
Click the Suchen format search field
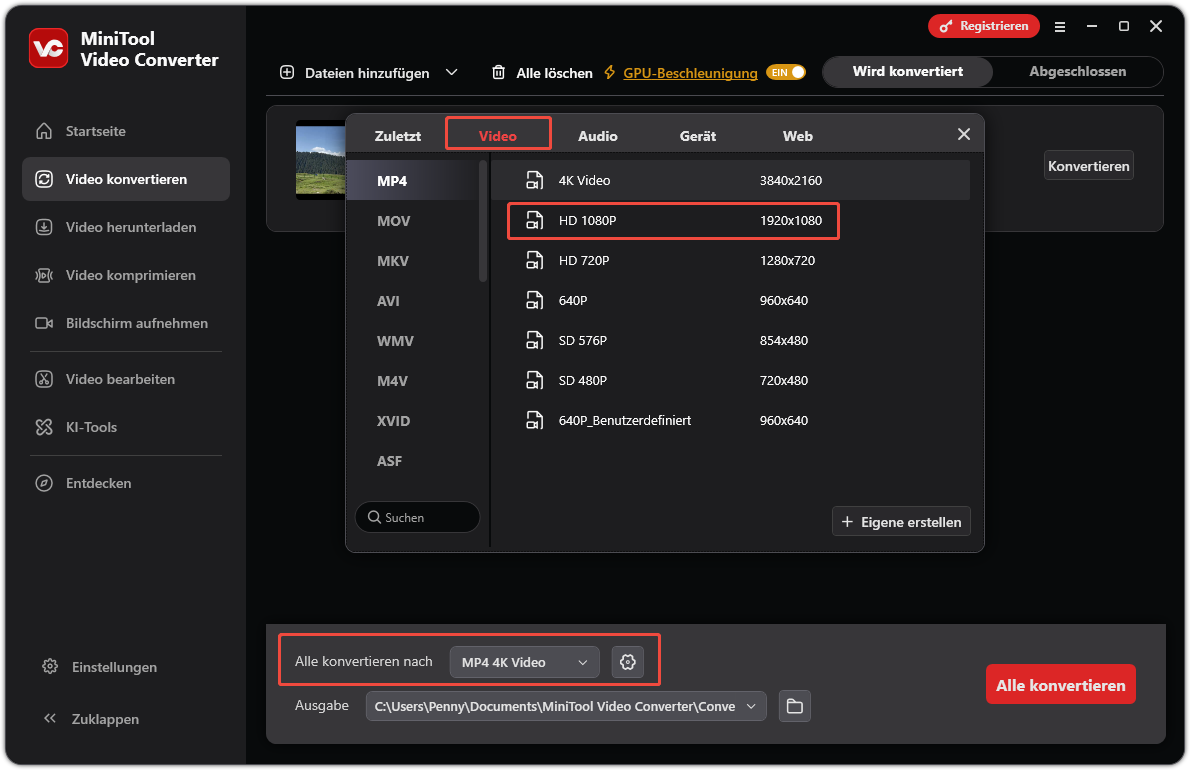[x=417, y=517]
